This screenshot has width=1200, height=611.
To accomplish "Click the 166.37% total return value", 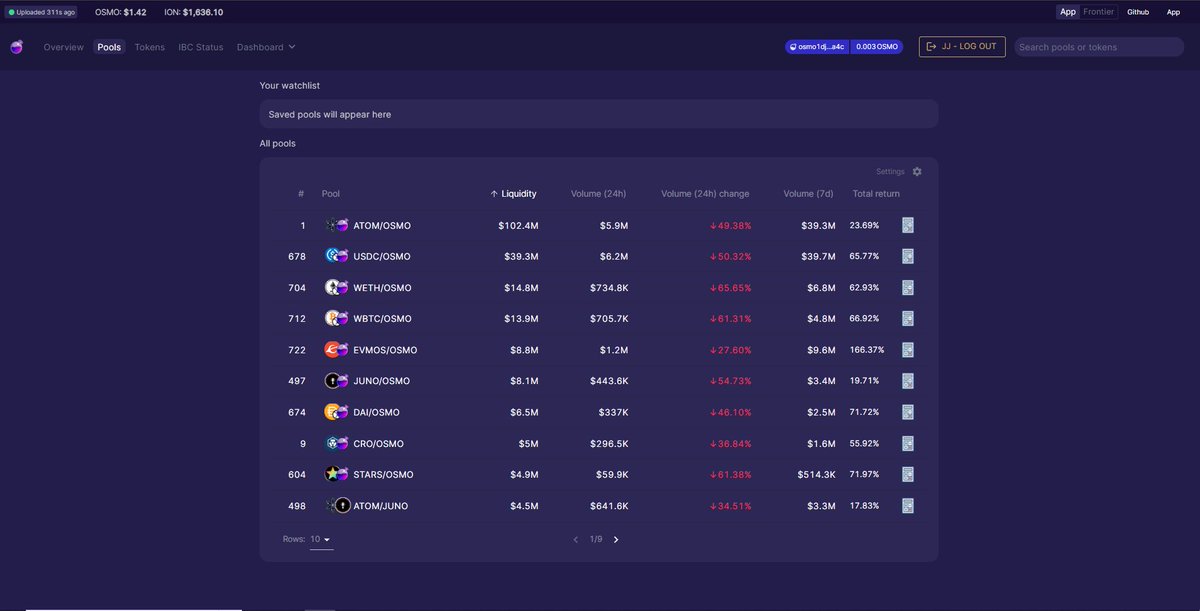I will click(867, 350).
